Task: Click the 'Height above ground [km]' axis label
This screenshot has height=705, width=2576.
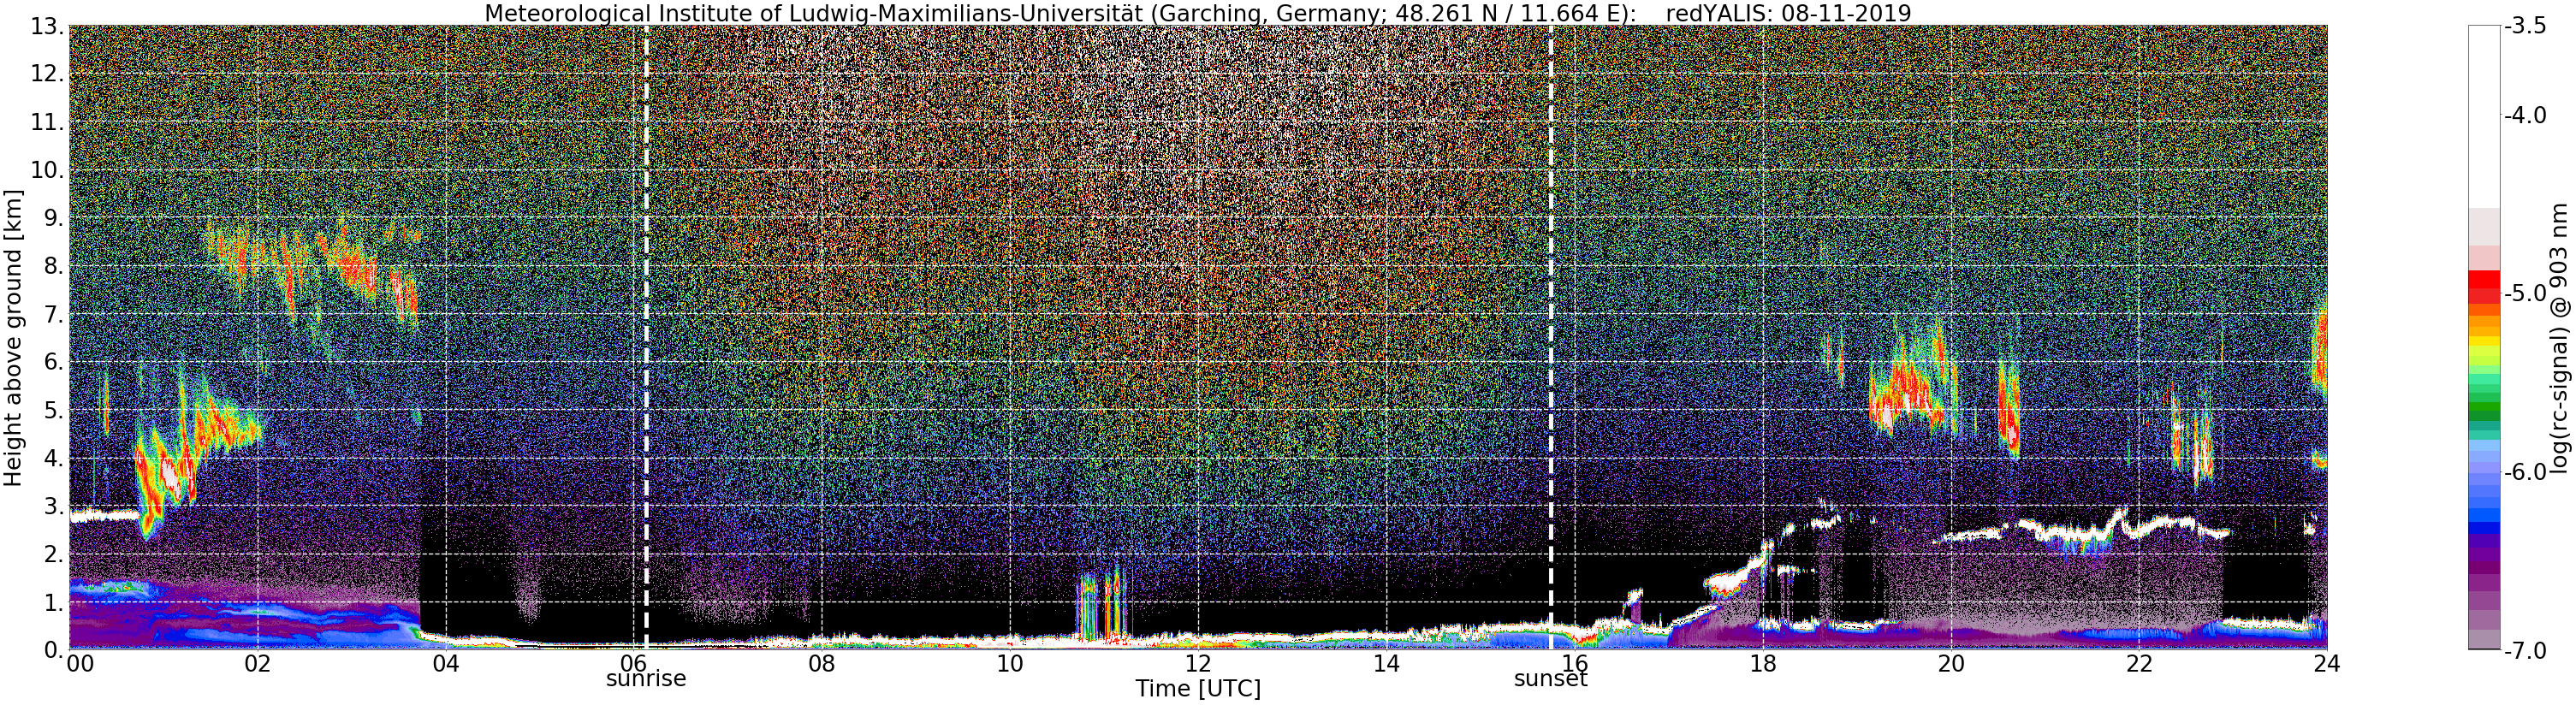Action: 13,337
